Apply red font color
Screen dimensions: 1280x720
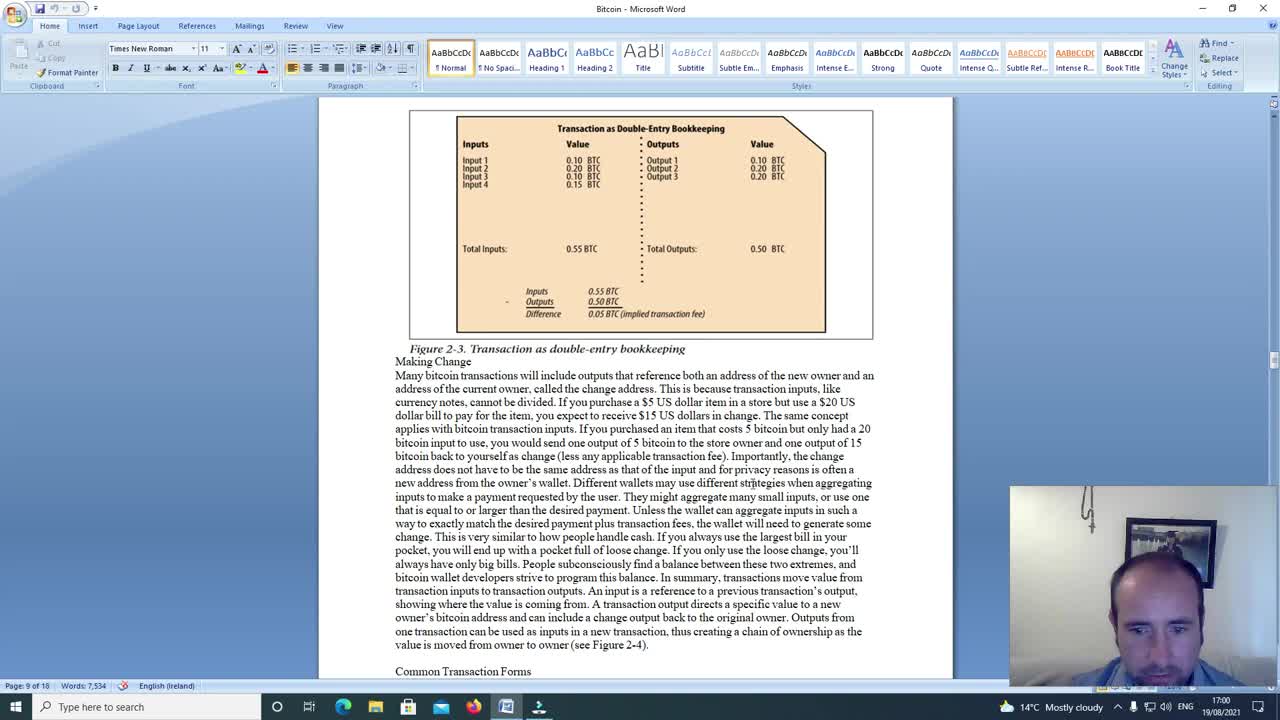click(x=262, y=68)
